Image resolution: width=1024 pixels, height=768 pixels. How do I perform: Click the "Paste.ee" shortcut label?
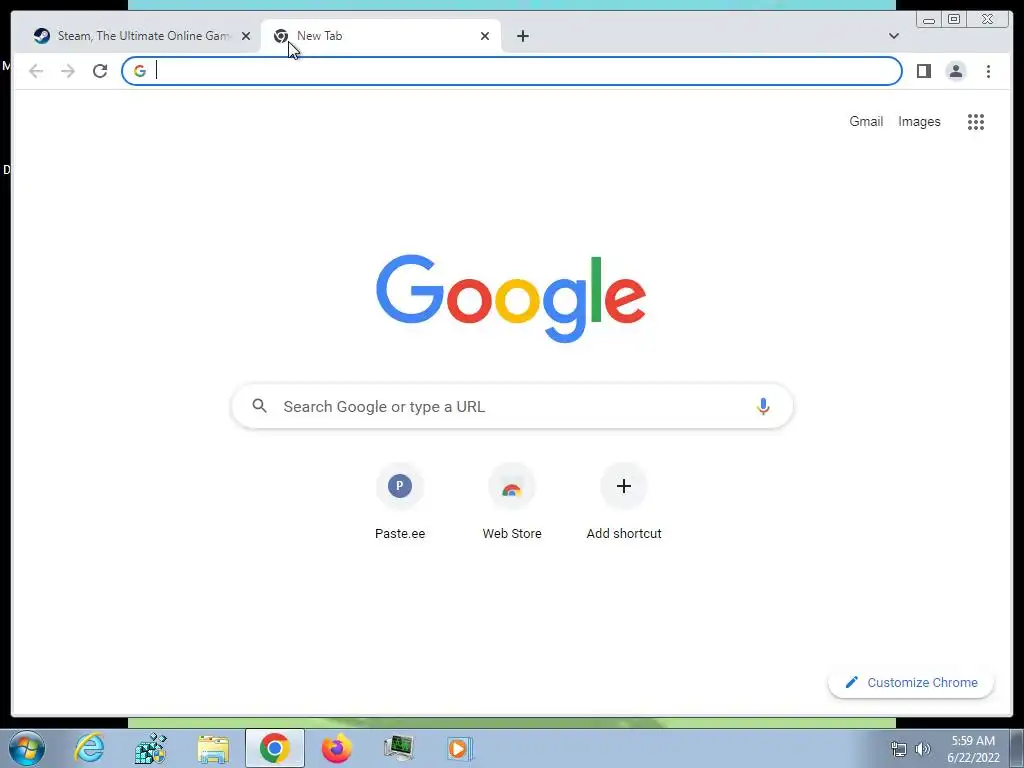400,534
